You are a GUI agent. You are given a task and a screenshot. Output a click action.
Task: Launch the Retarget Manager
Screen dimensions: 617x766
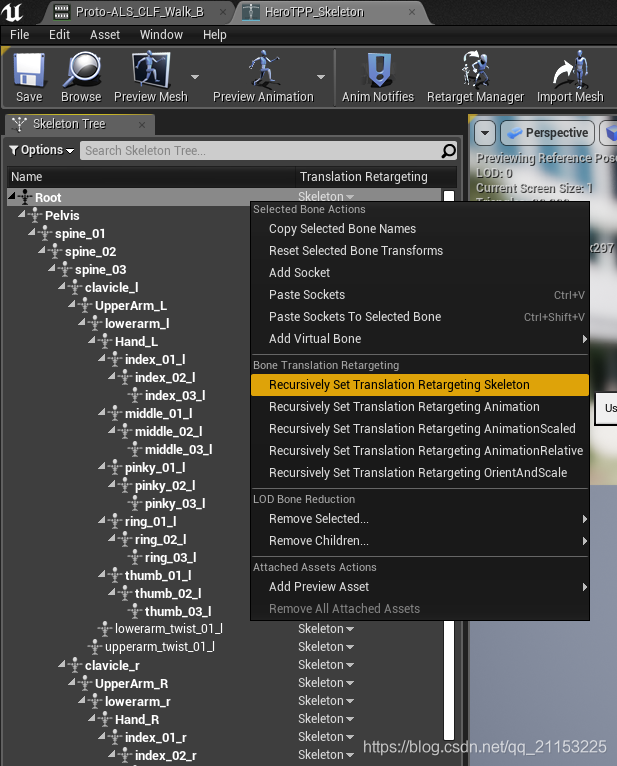click(x=477, y=76)
